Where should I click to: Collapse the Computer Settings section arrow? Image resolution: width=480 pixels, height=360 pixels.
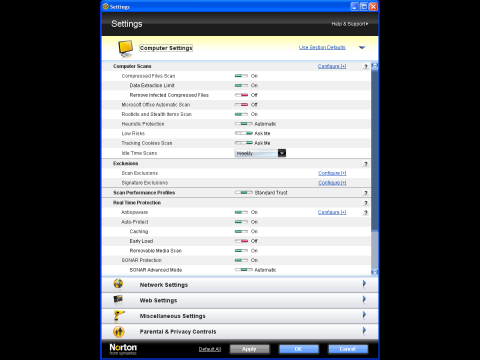(x=362, y=48)
